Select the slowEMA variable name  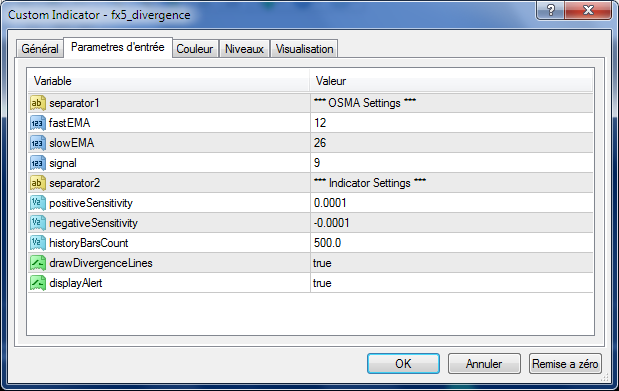71,143
